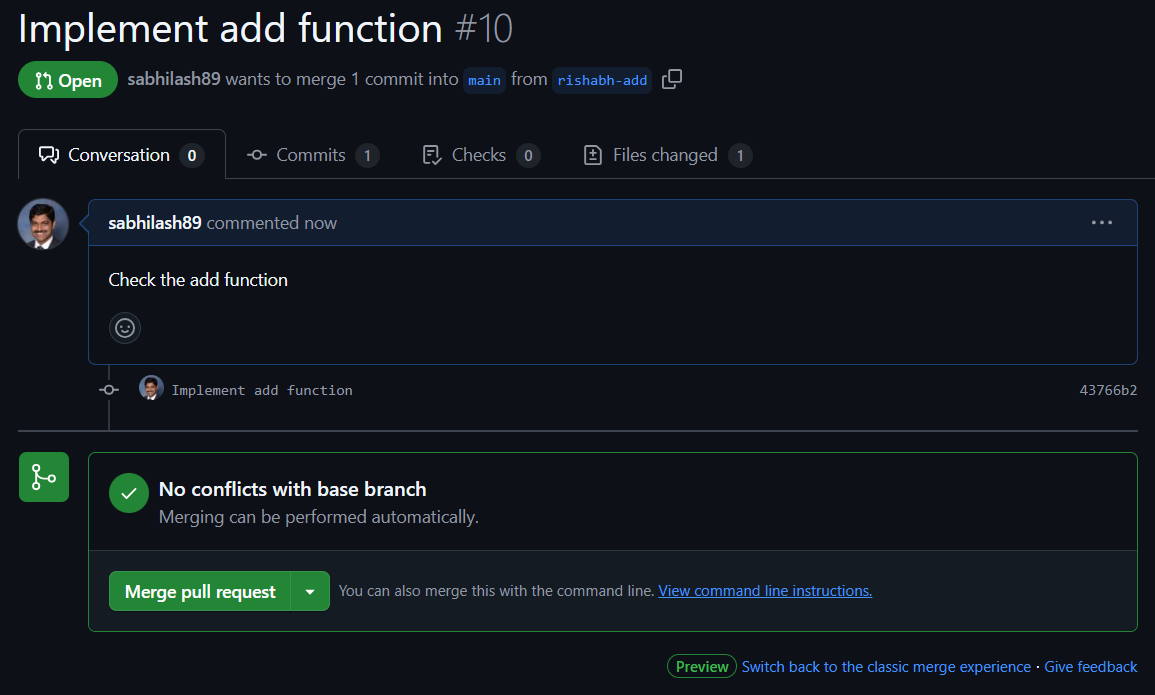Copy the rishabh-add branch name icon

[672, 79]
